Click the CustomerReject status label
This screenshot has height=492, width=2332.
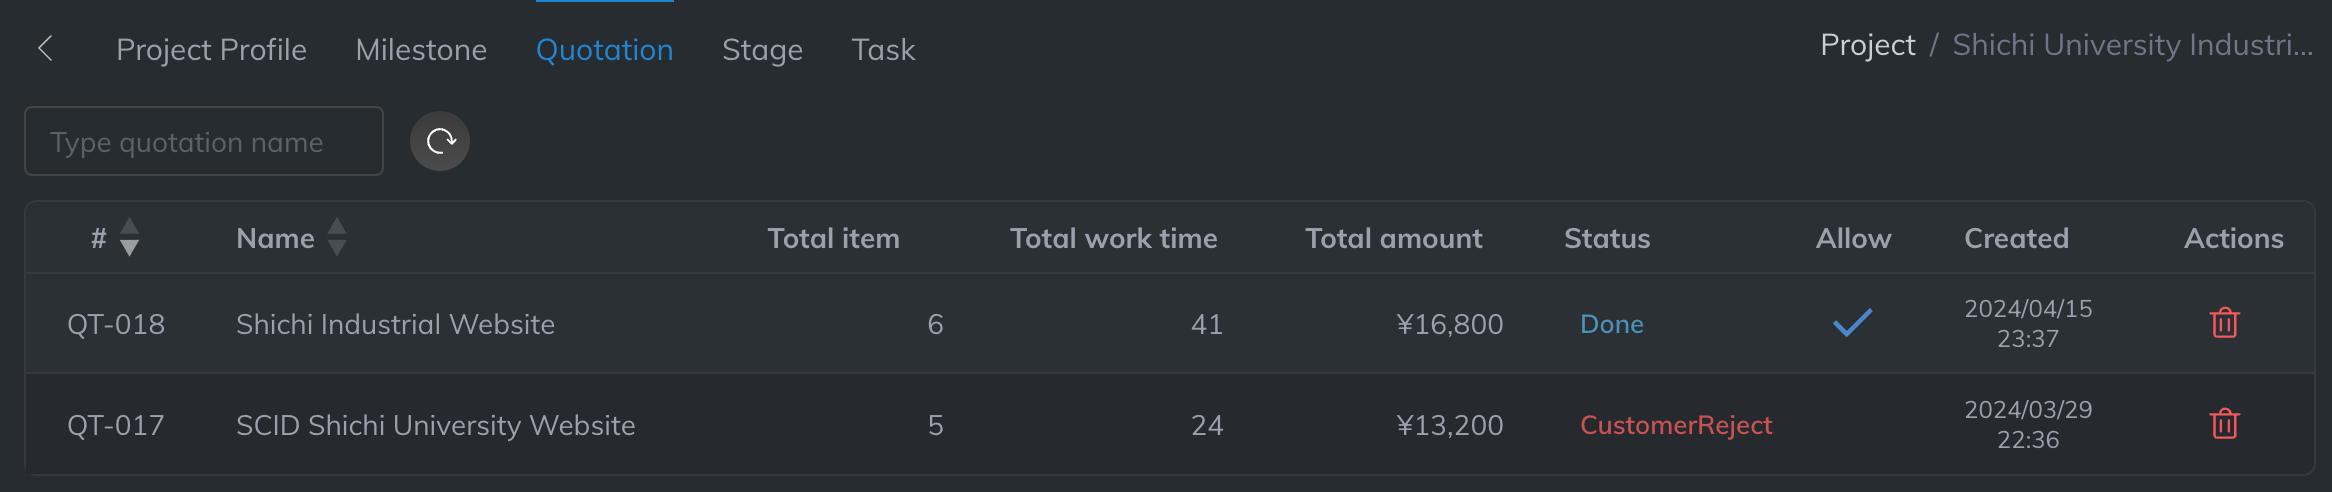(1675, 425)
